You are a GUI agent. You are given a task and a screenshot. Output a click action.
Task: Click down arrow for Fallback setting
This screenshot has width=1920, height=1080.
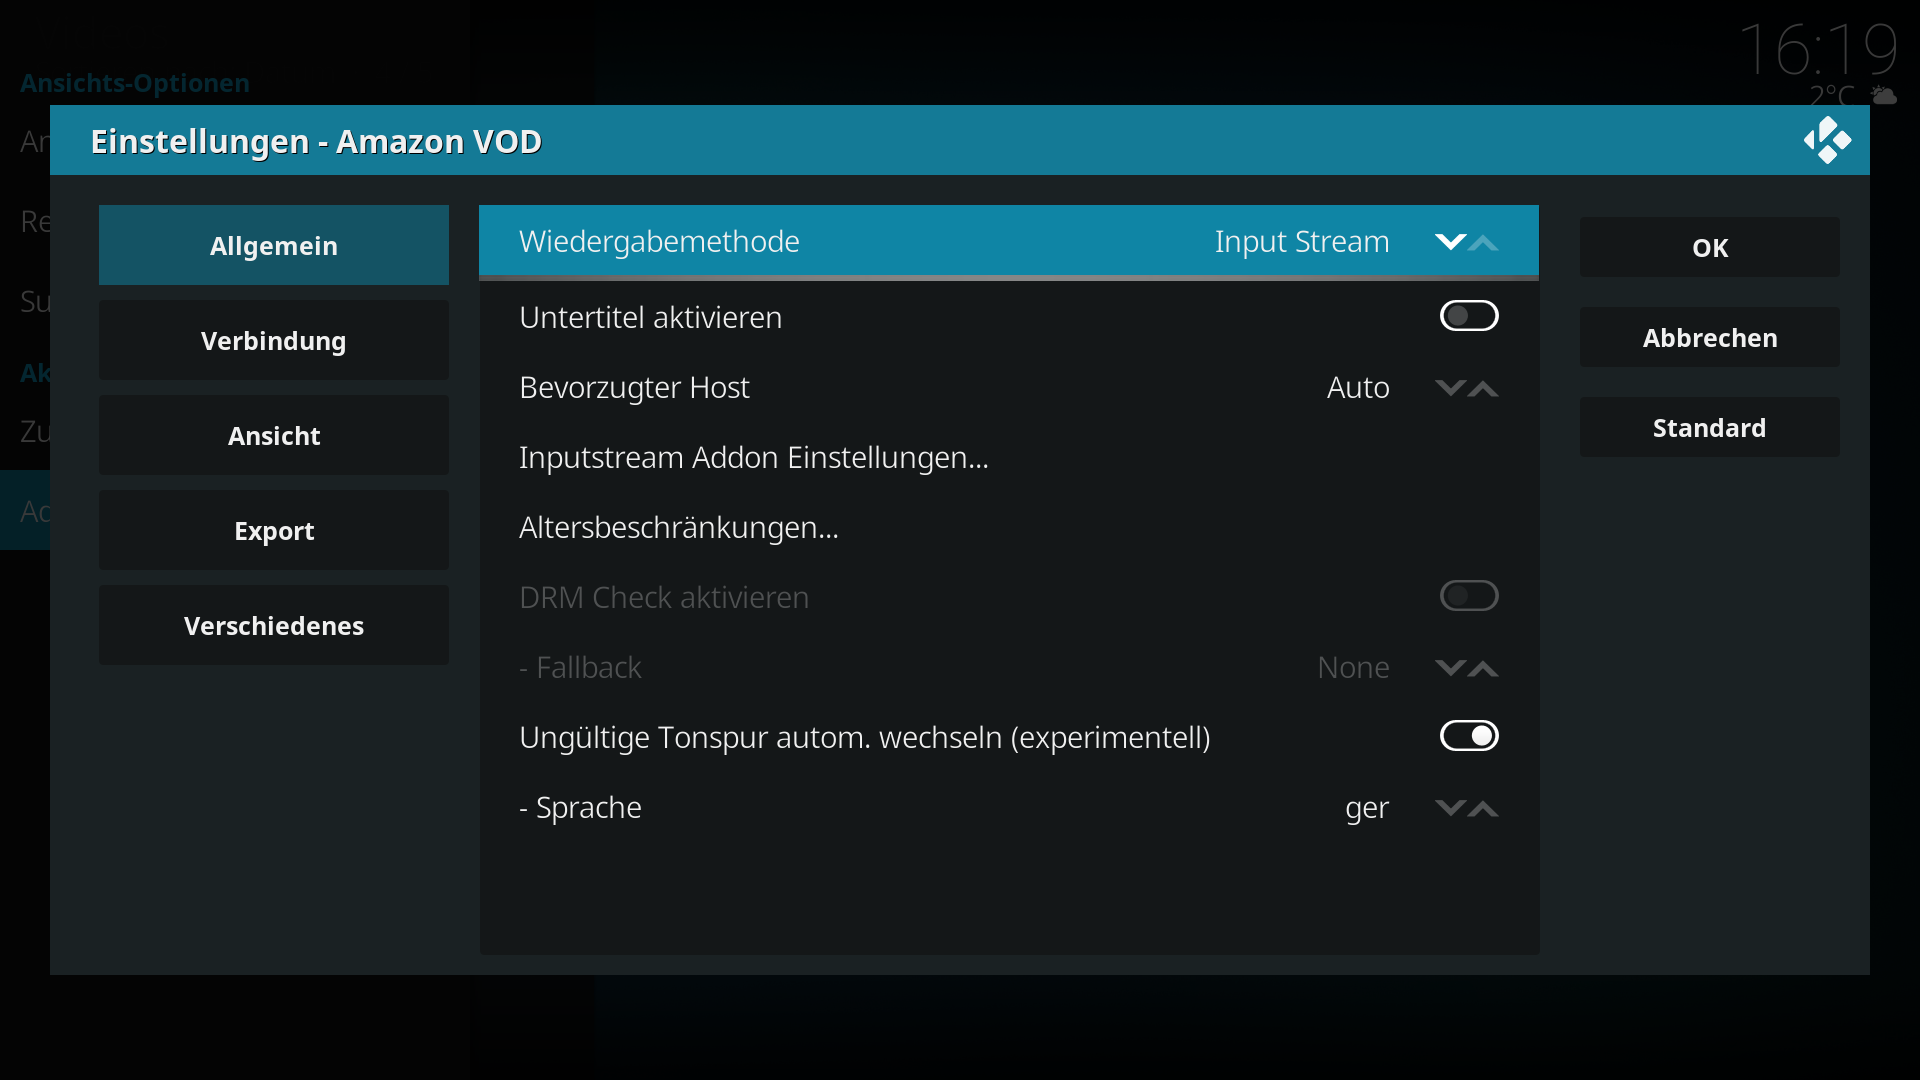coord(1450,668)
